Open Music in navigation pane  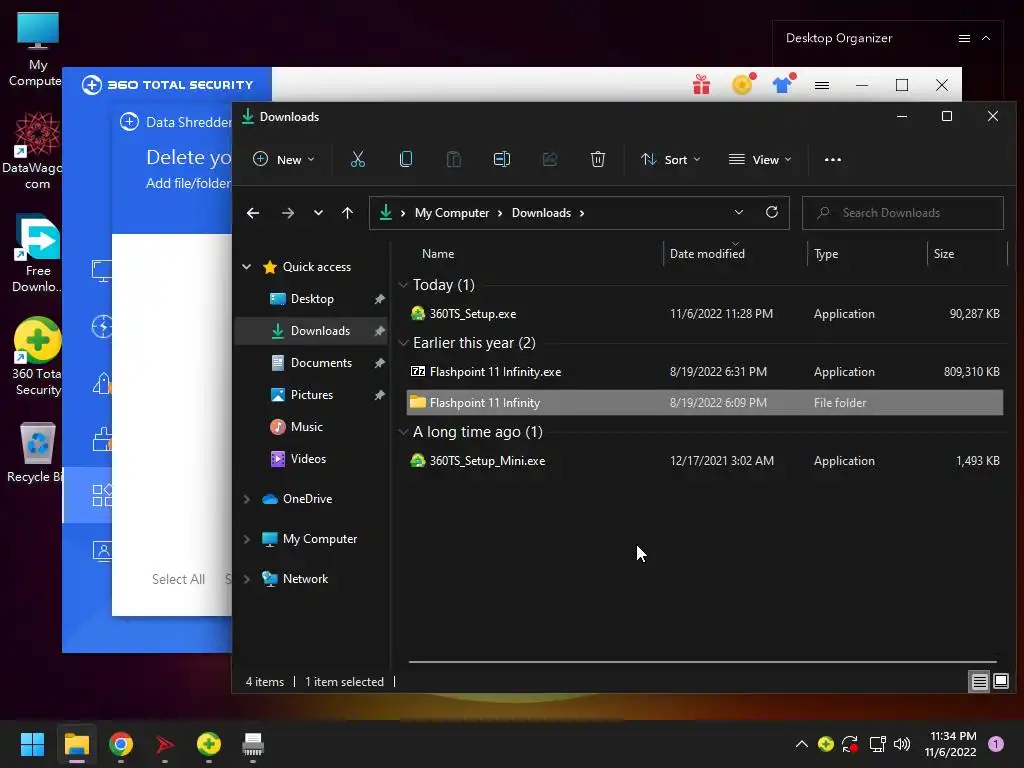point(312,426)
